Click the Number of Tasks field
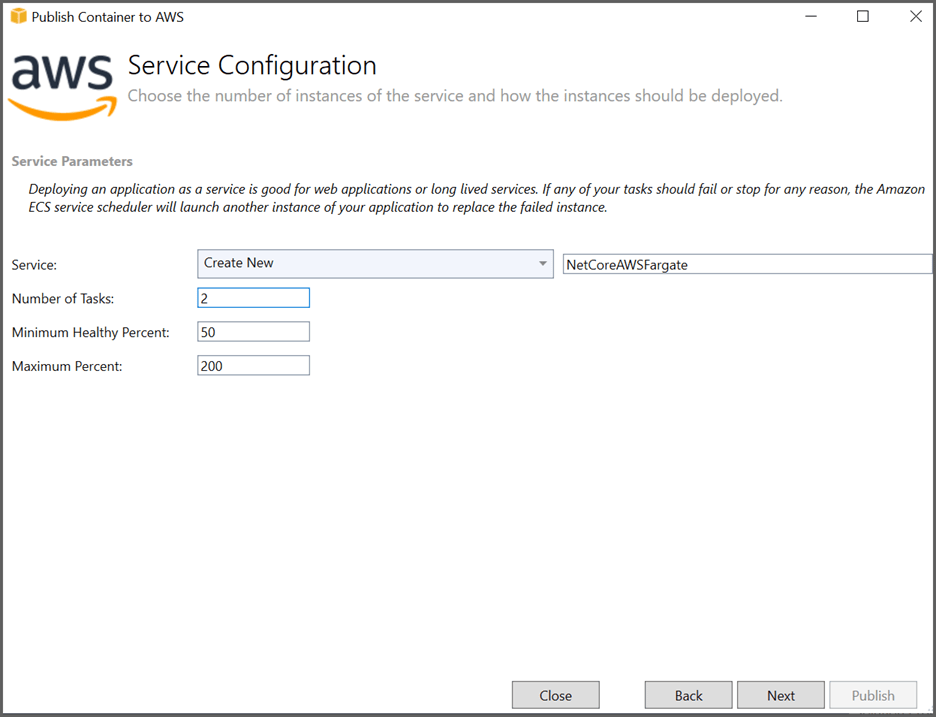The height and width of the screenshot is (717, 936). [x=253, y=297]
